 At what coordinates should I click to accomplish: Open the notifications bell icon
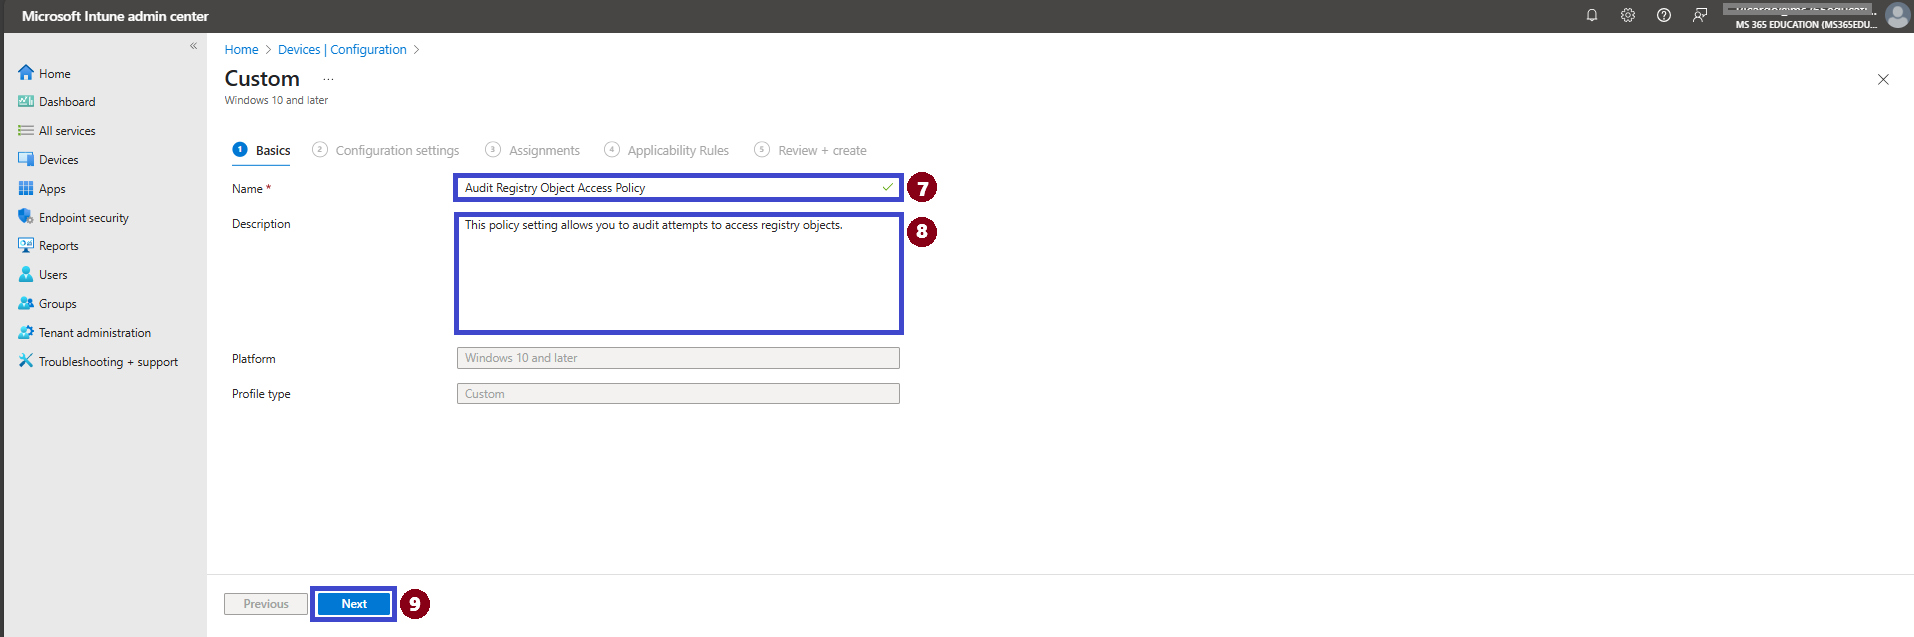coord(1592,15)
